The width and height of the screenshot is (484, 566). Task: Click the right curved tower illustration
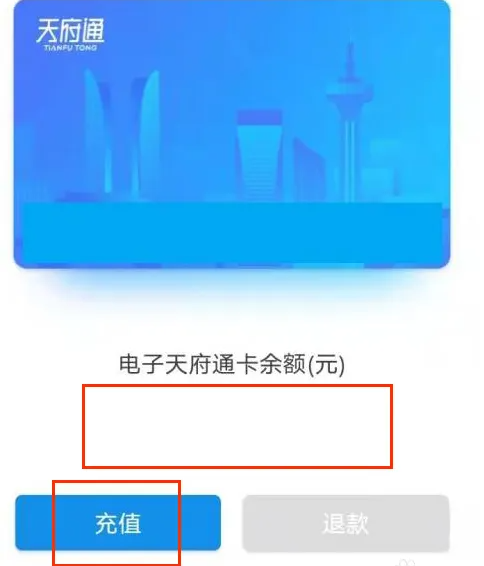[147, 134]
